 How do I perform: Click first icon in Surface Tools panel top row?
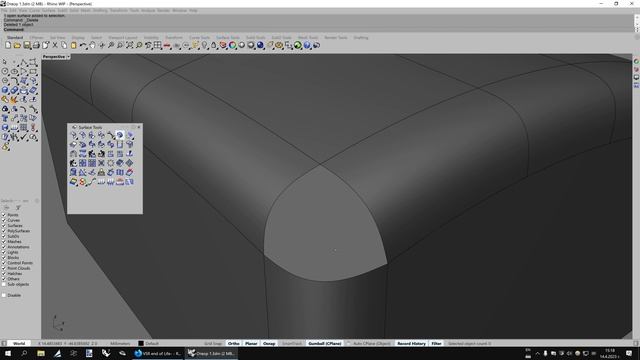[x=73, y=135]
